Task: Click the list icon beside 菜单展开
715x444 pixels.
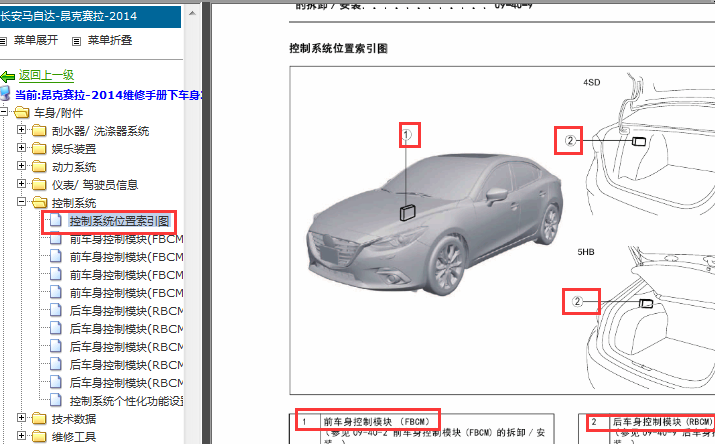Action: 3,41
